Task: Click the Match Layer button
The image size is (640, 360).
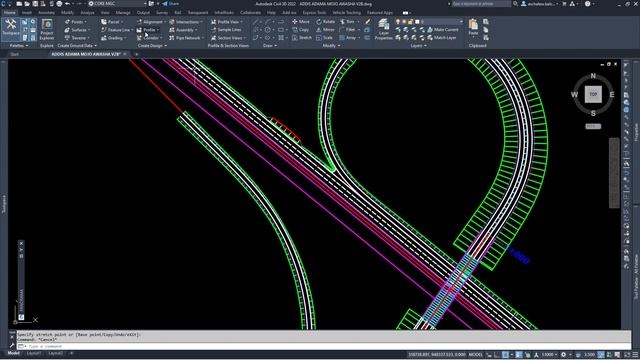Action: (442, 38)
